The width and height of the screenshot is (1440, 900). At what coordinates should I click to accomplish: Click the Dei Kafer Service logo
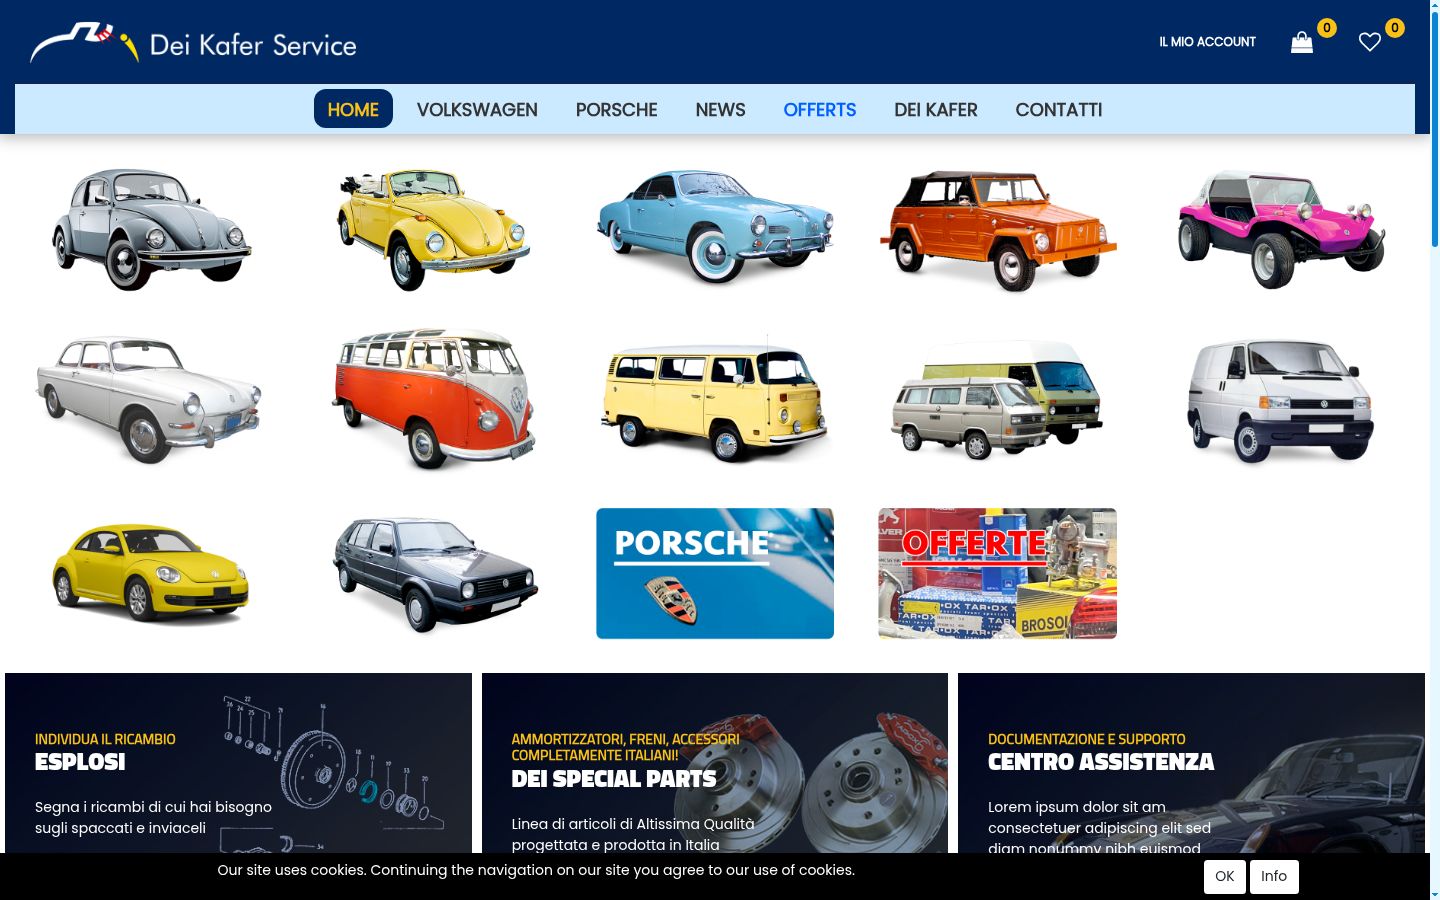pos(193,43)
